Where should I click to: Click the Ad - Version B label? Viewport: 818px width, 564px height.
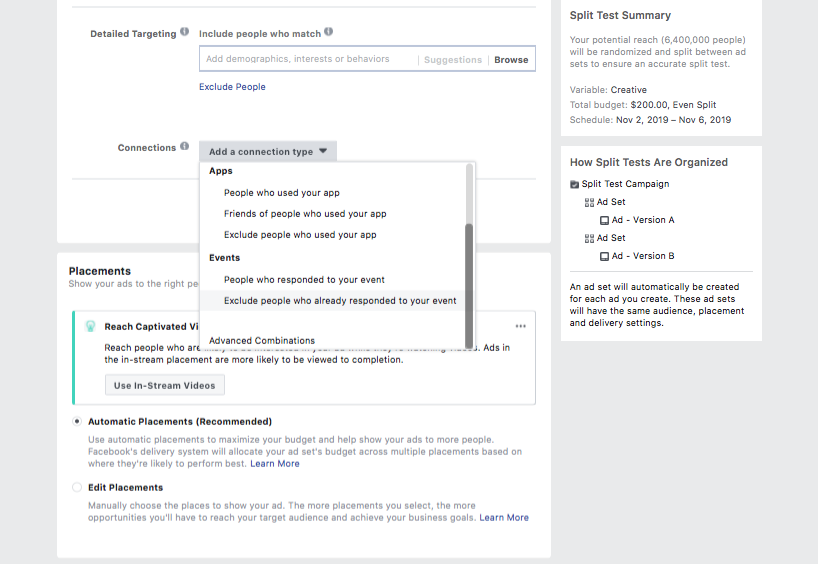click(643, 256)
